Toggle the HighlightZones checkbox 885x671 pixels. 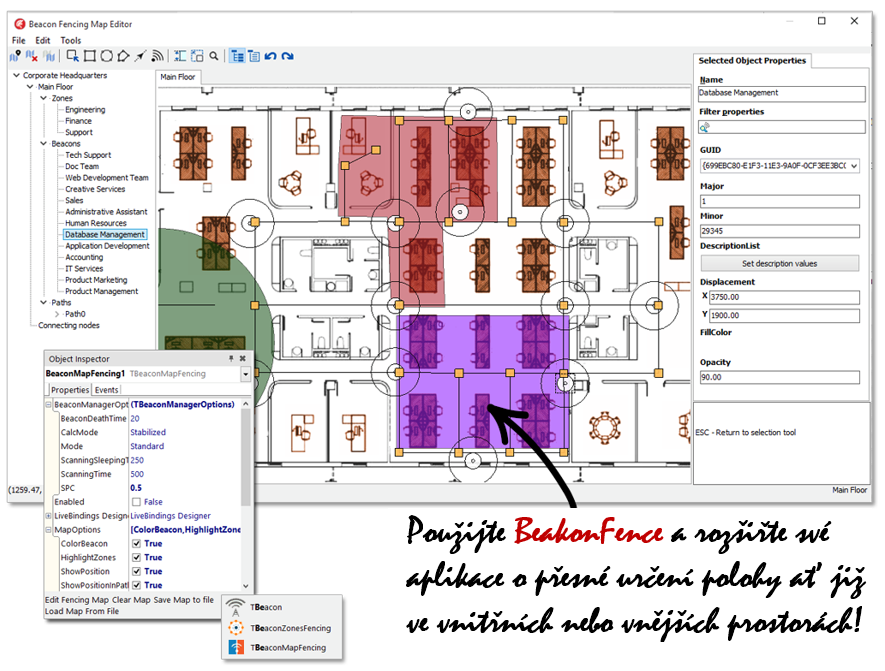click(136, 558)
